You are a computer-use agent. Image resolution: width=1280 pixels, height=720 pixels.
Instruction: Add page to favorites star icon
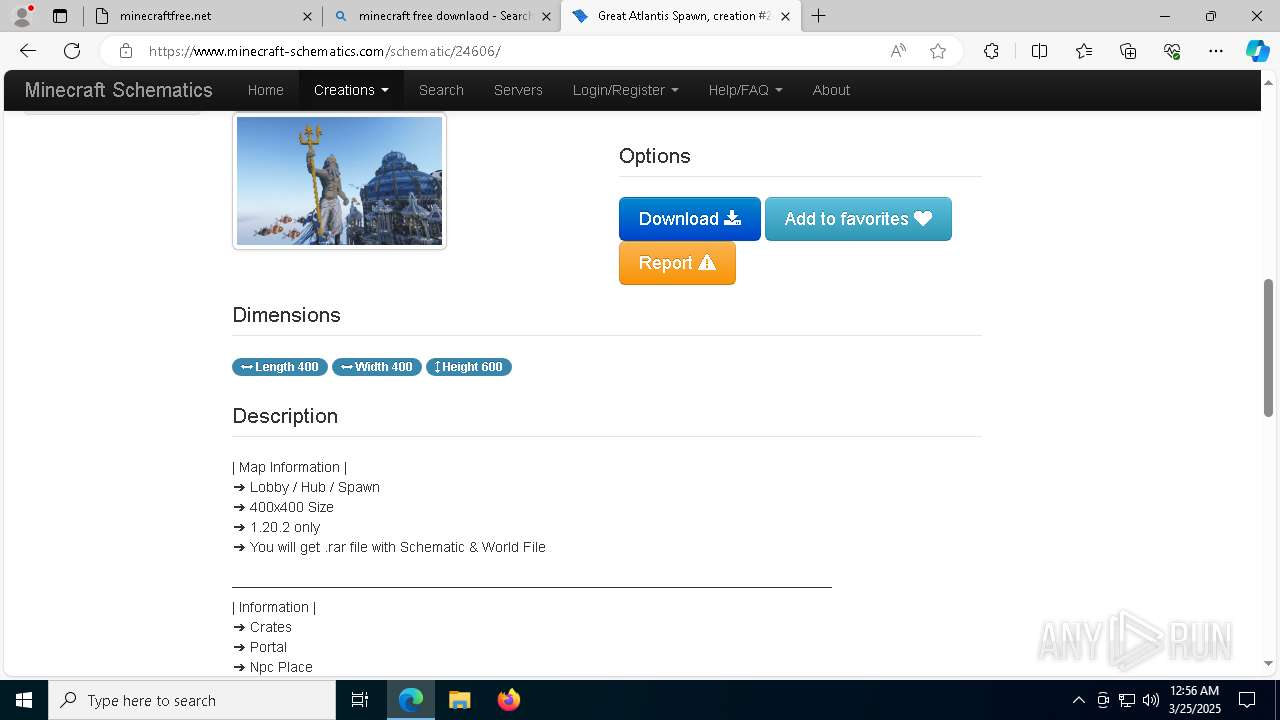[938, 51]
